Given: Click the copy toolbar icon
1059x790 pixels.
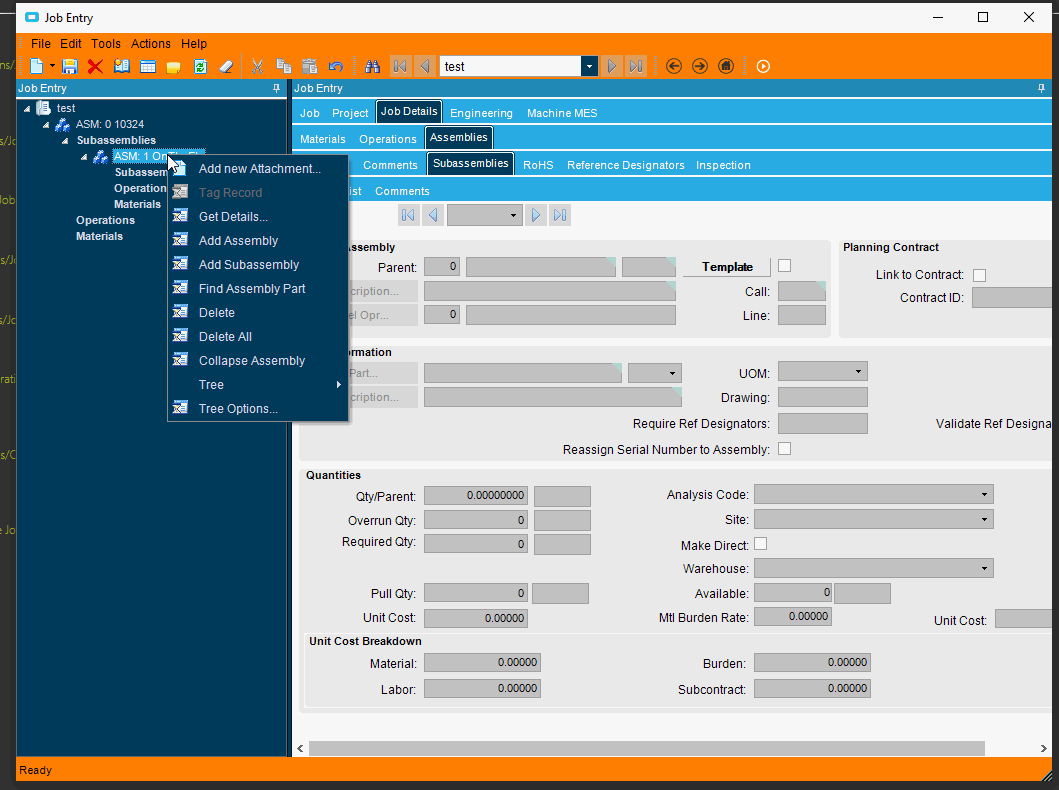Looking at the screenshot, I should click(284, 66).
